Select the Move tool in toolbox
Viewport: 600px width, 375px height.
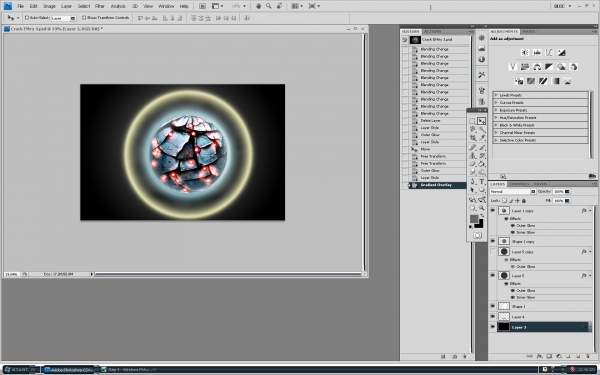click(x=481, y=121)
